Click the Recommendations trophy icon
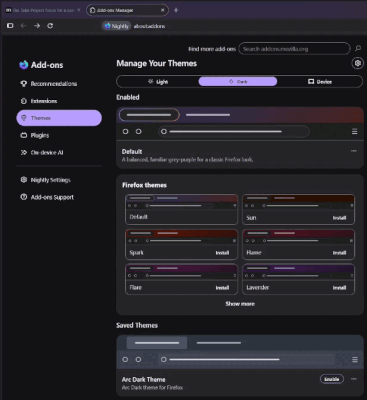 click(x=24, y=84)
